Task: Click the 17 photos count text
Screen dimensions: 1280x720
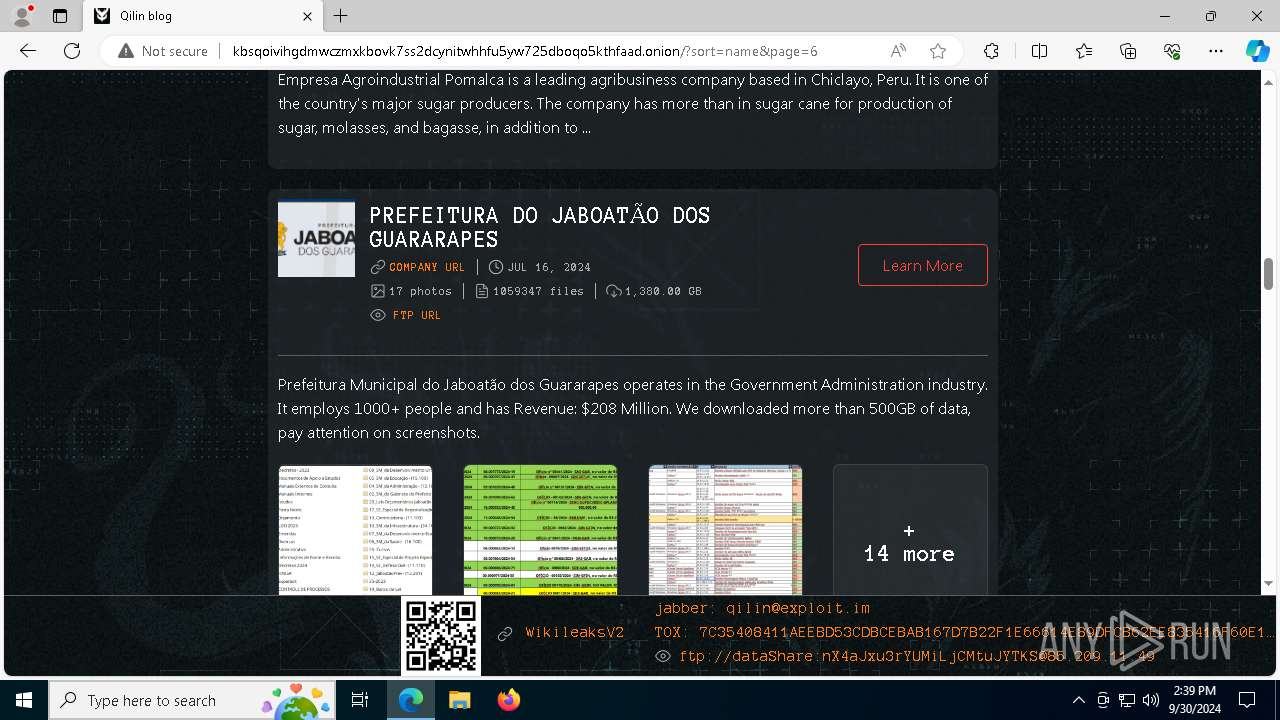Action: (420, 291)
